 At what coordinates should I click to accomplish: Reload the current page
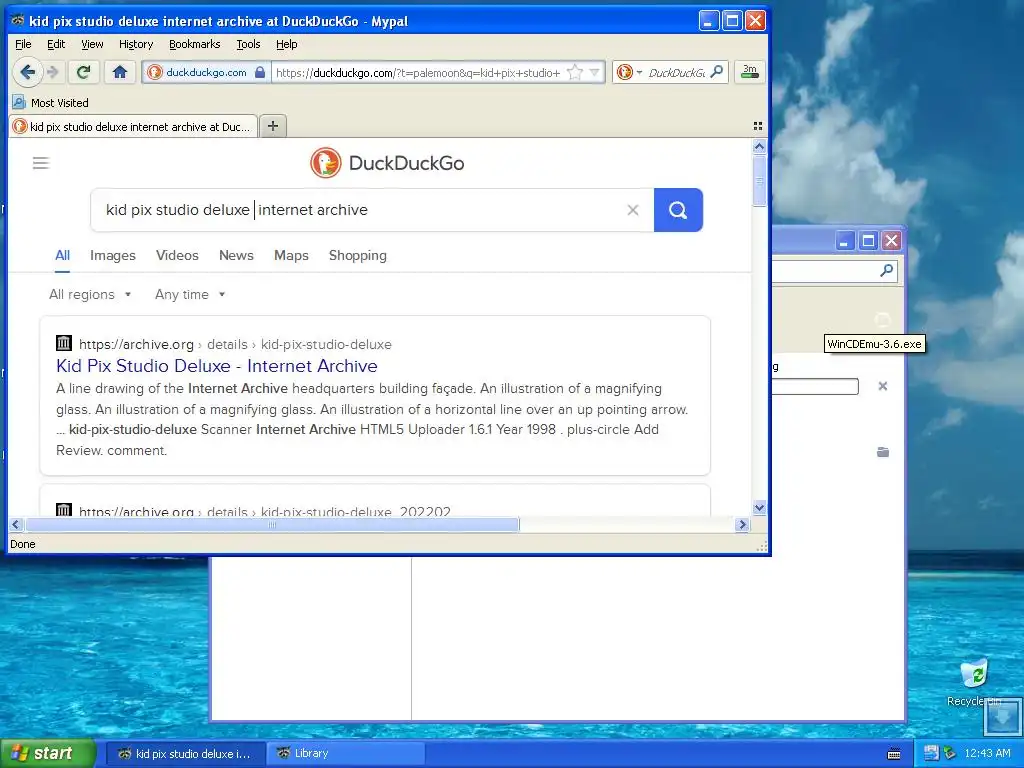pos(83,72)
